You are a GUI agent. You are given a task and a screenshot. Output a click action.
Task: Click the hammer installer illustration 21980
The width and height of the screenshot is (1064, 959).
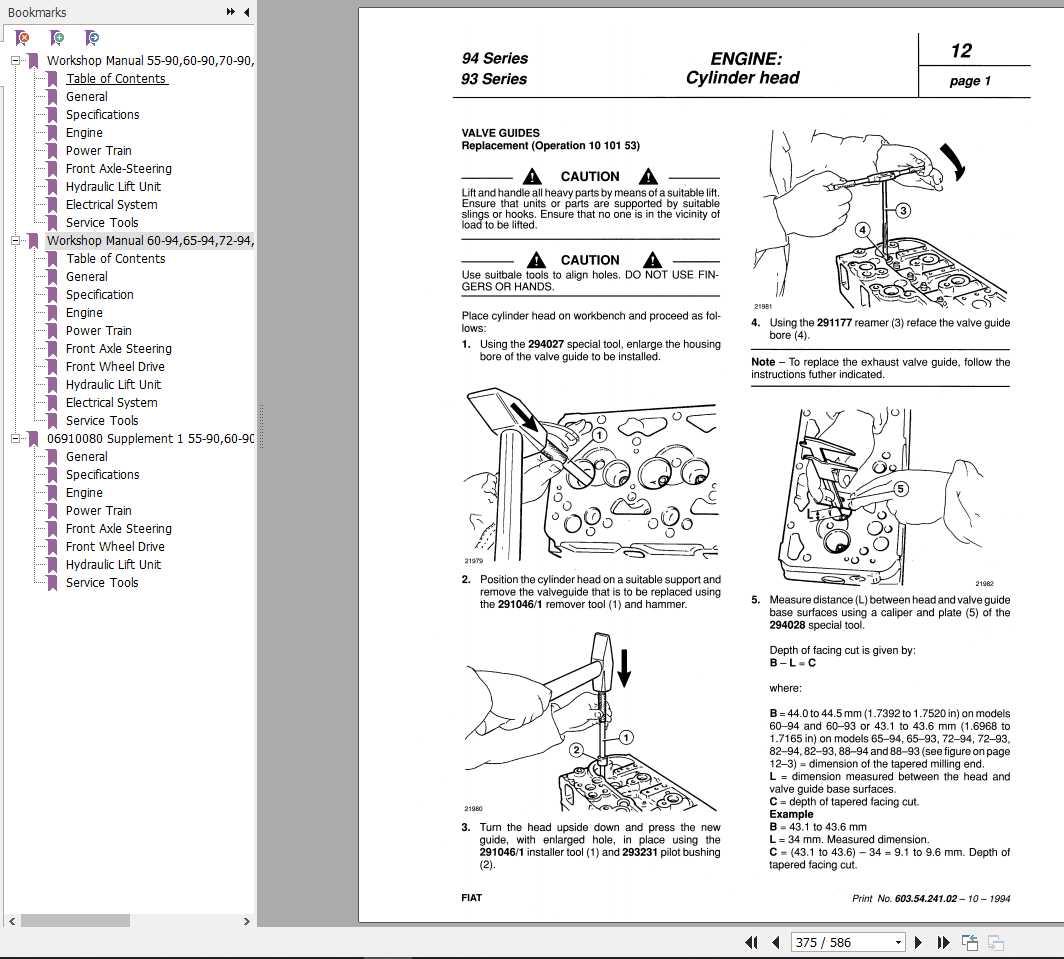pos(590,722)
